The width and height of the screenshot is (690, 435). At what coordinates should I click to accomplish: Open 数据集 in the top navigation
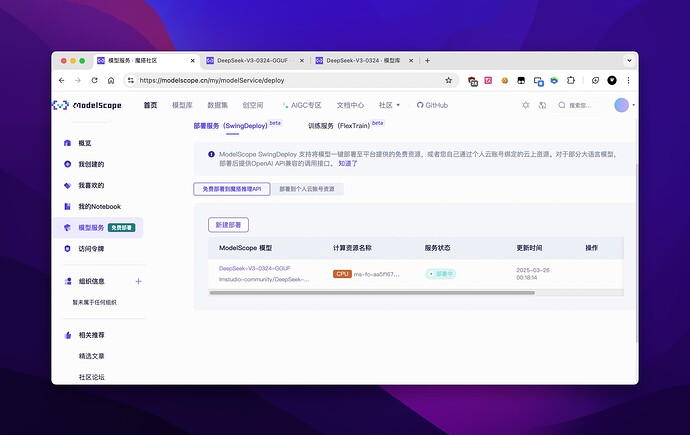click(217, 105)
